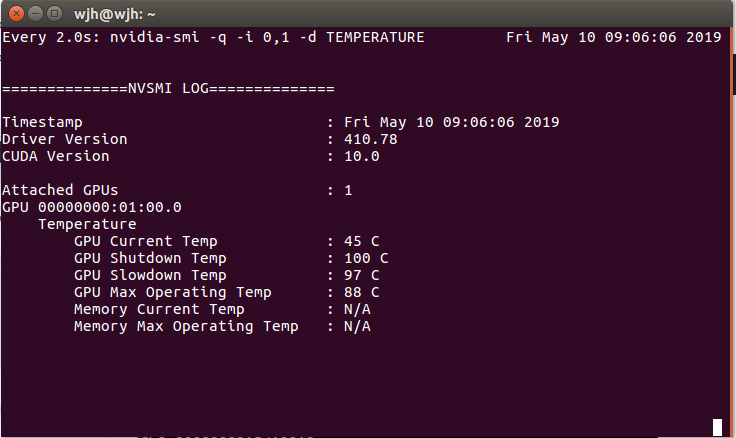Click the Driver Version label
The width and height of the screenshot is (736, 438).
65,139
